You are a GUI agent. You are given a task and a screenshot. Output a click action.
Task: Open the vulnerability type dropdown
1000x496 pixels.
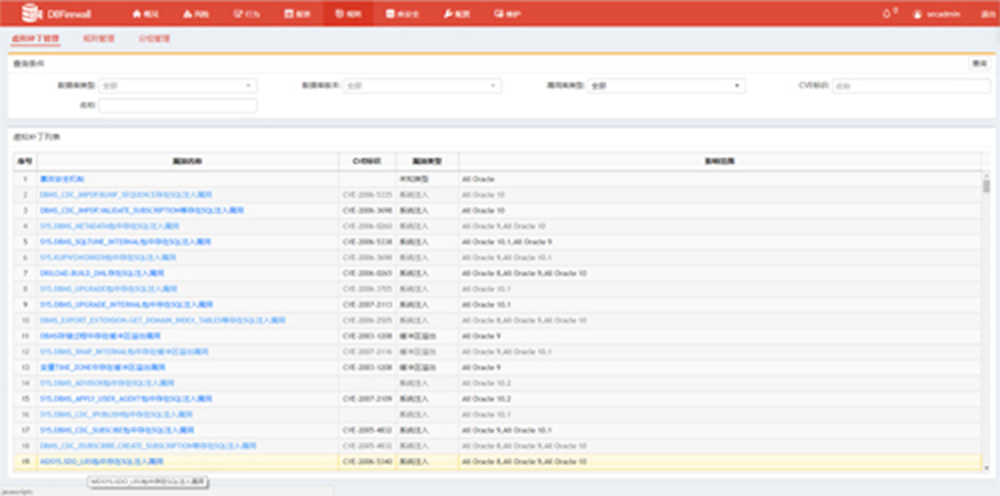point(666,85)
